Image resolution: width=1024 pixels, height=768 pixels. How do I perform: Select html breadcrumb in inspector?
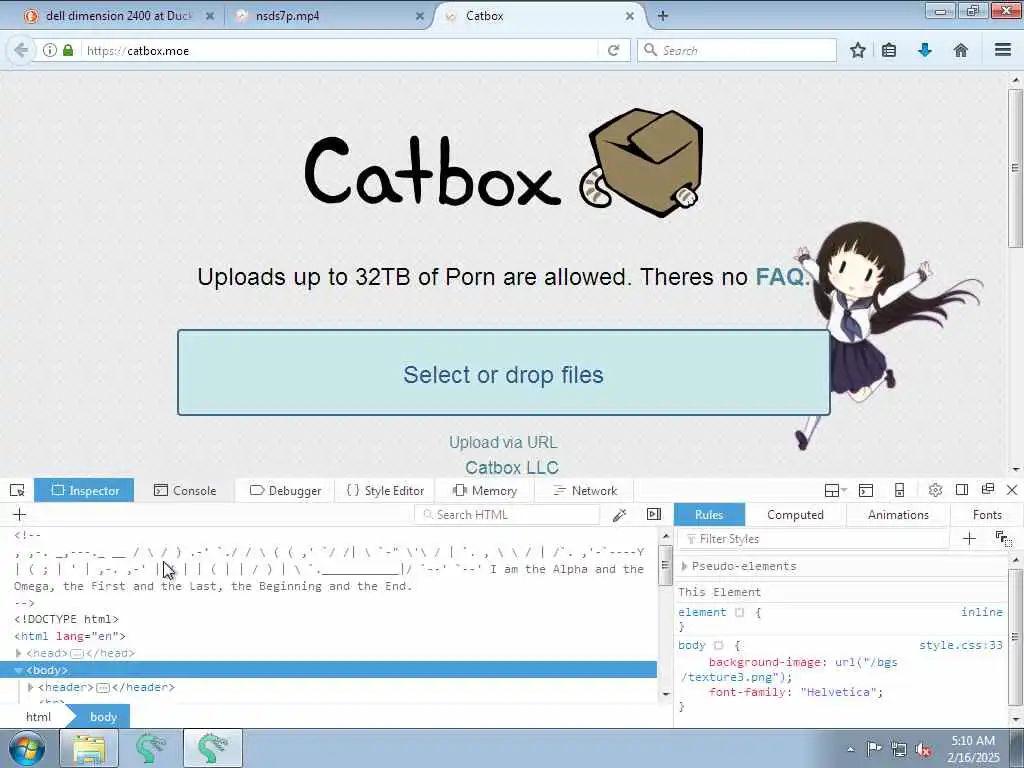[x=38, y=716]
